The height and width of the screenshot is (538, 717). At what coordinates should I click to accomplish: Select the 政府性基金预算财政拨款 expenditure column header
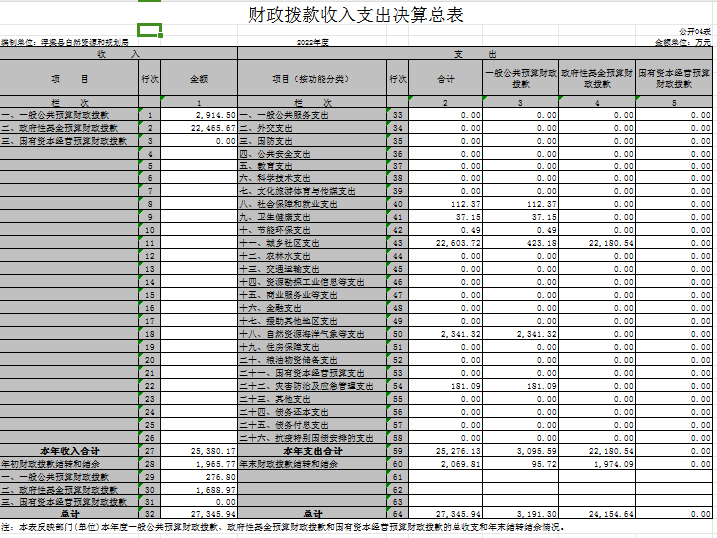597,79
